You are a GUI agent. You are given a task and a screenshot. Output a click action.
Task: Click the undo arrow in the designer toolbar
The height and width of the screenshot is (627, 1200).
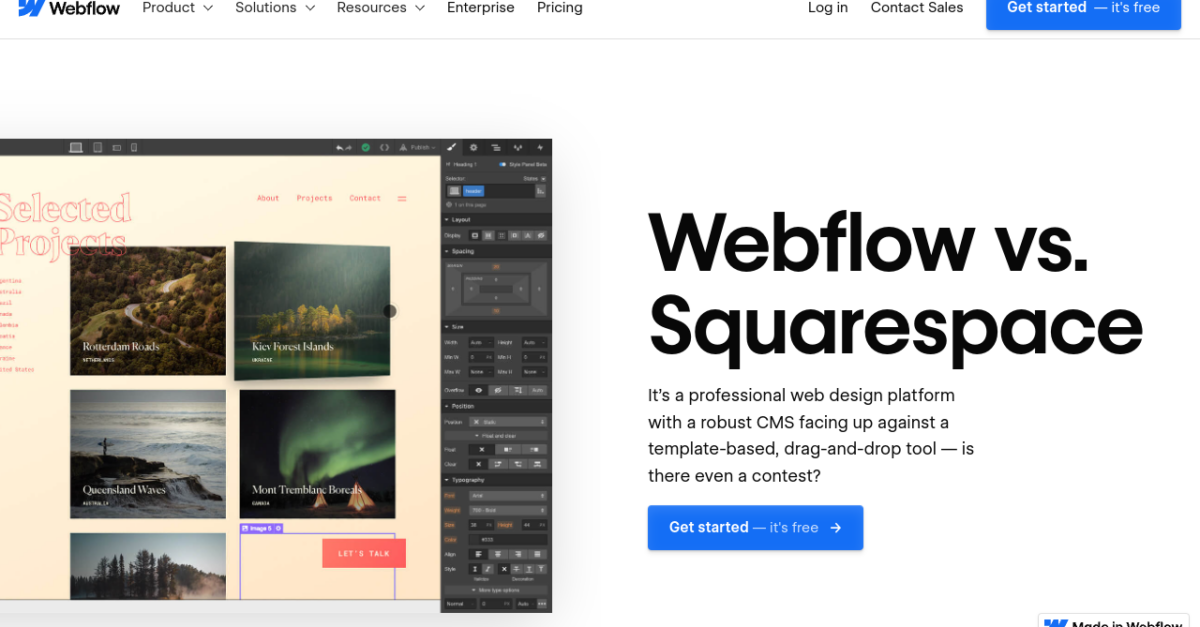coord(340,147)
